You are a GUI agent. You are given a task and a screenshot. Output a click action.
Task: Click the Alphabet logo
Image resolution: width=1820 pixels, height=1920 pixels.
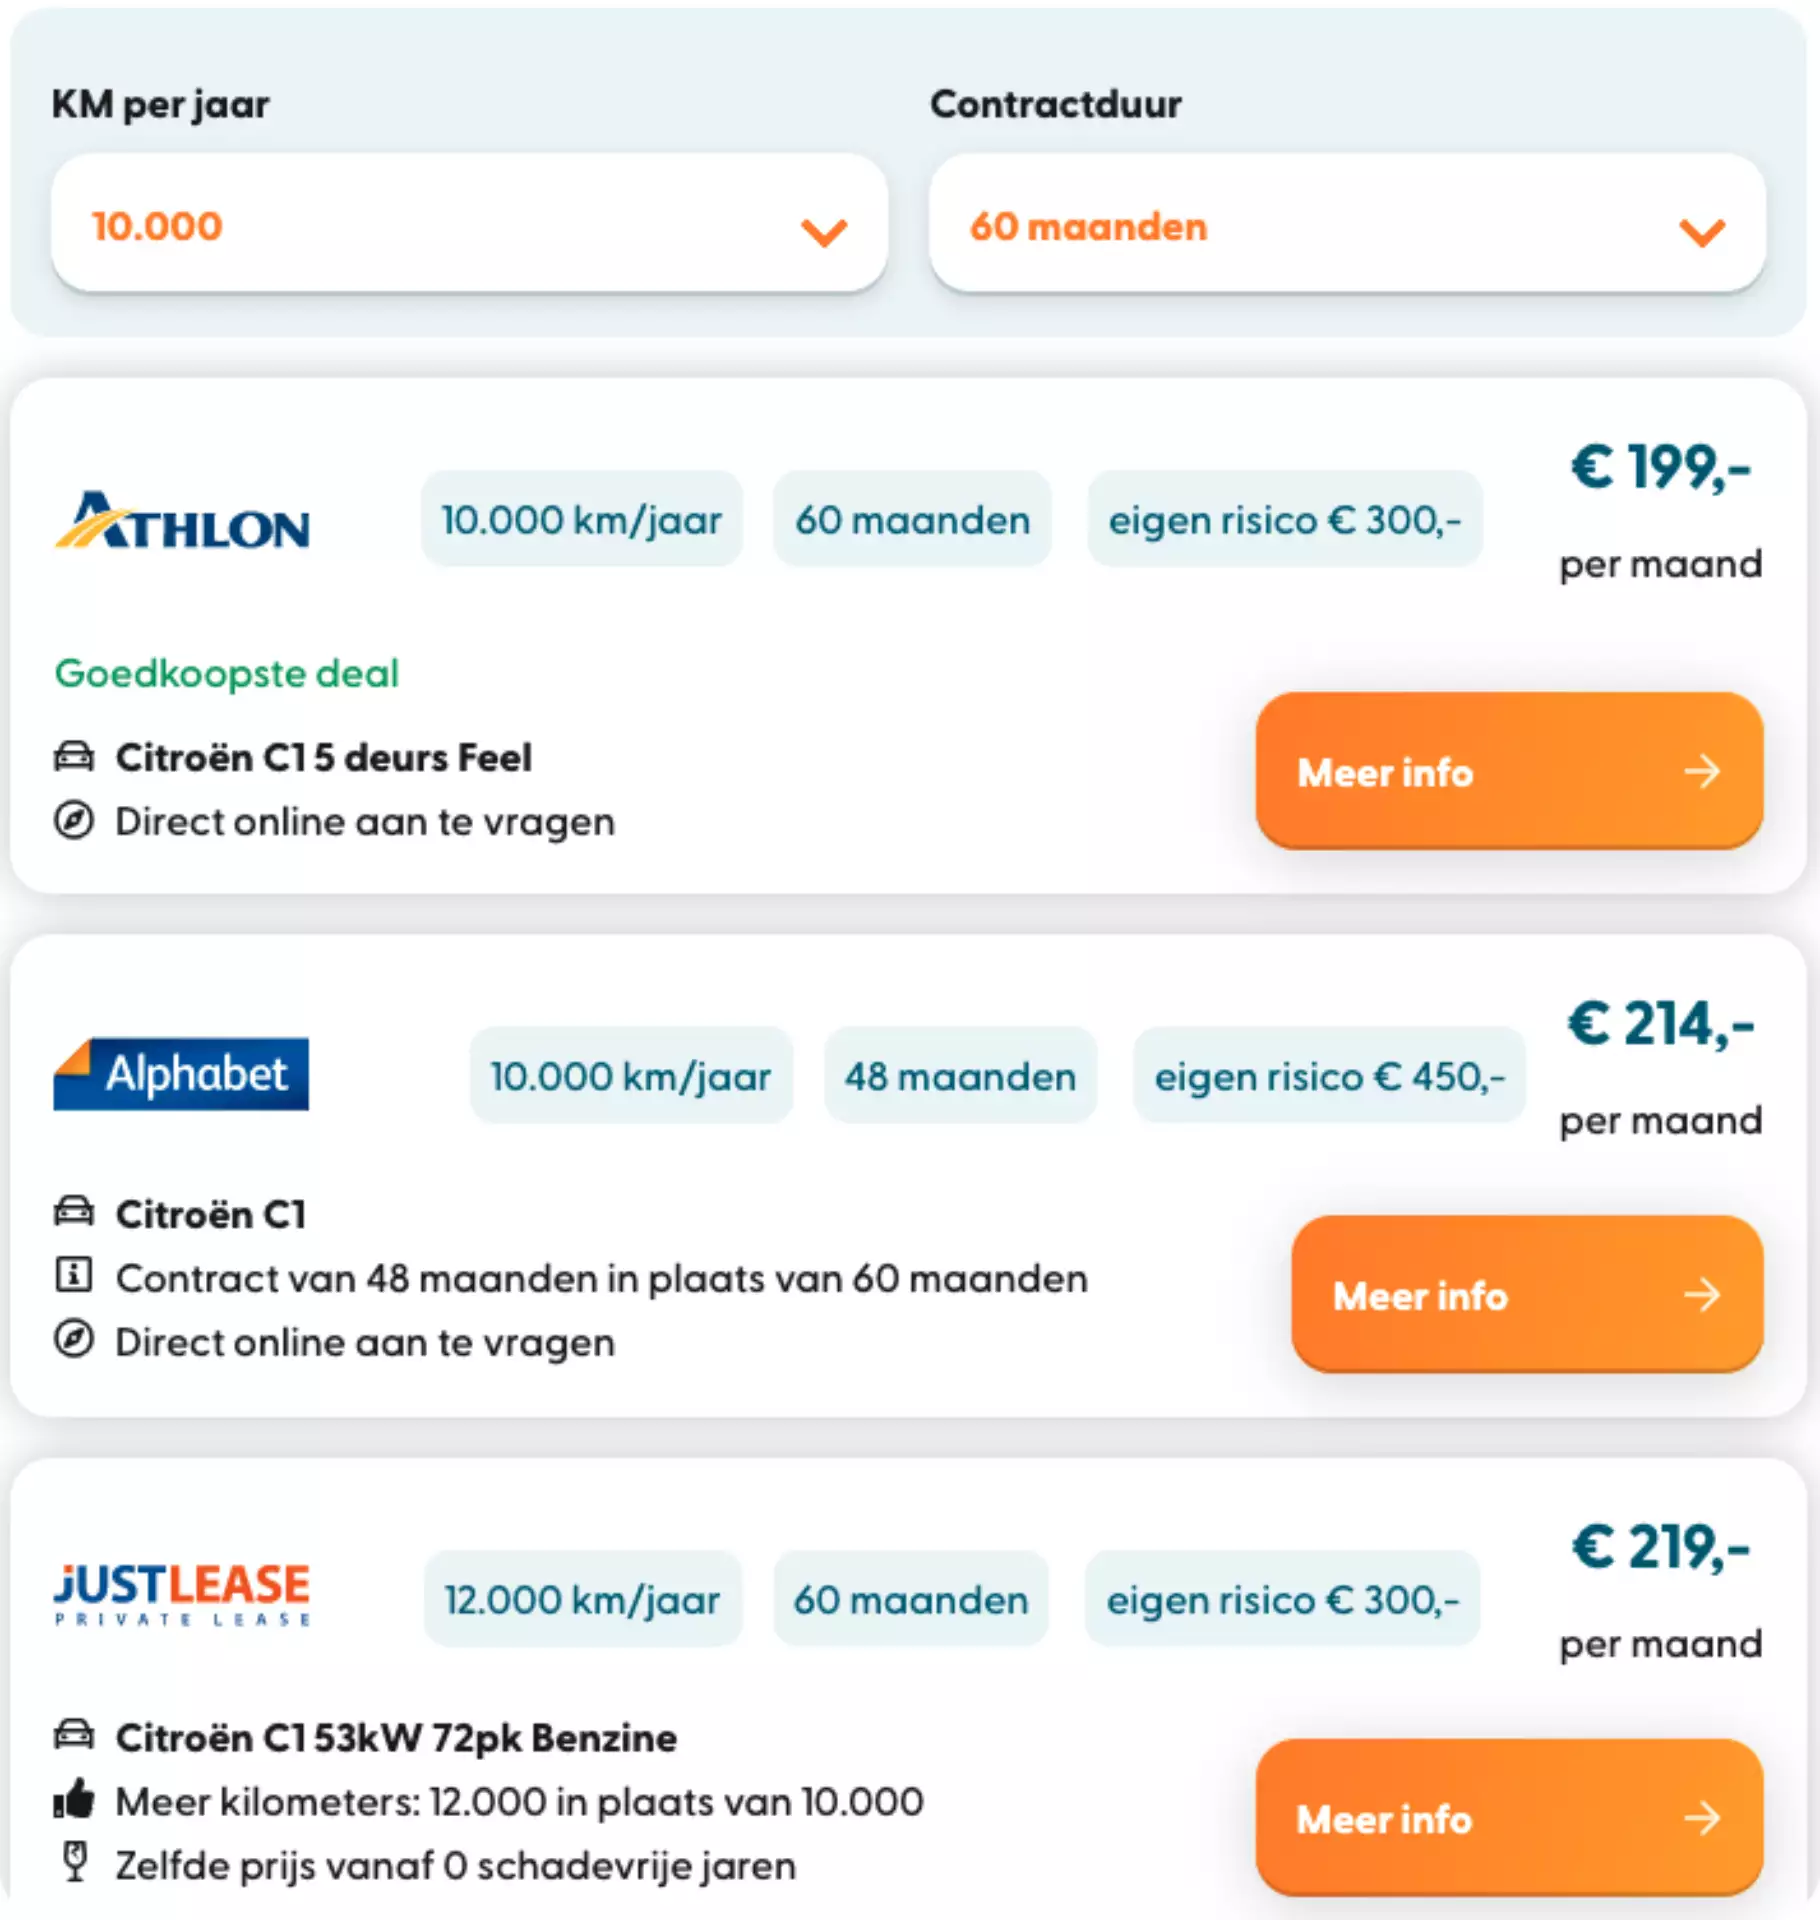[181, 1074]
